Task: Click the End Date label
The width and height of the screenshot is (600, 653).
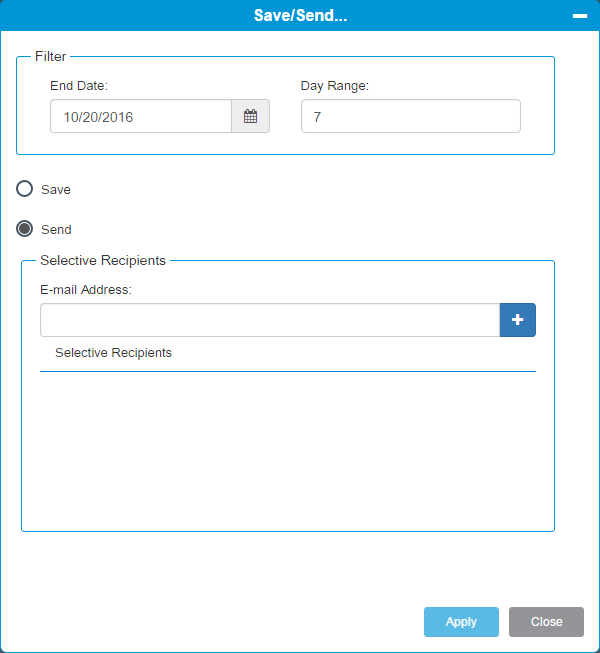Action: [x=79, y=86]
